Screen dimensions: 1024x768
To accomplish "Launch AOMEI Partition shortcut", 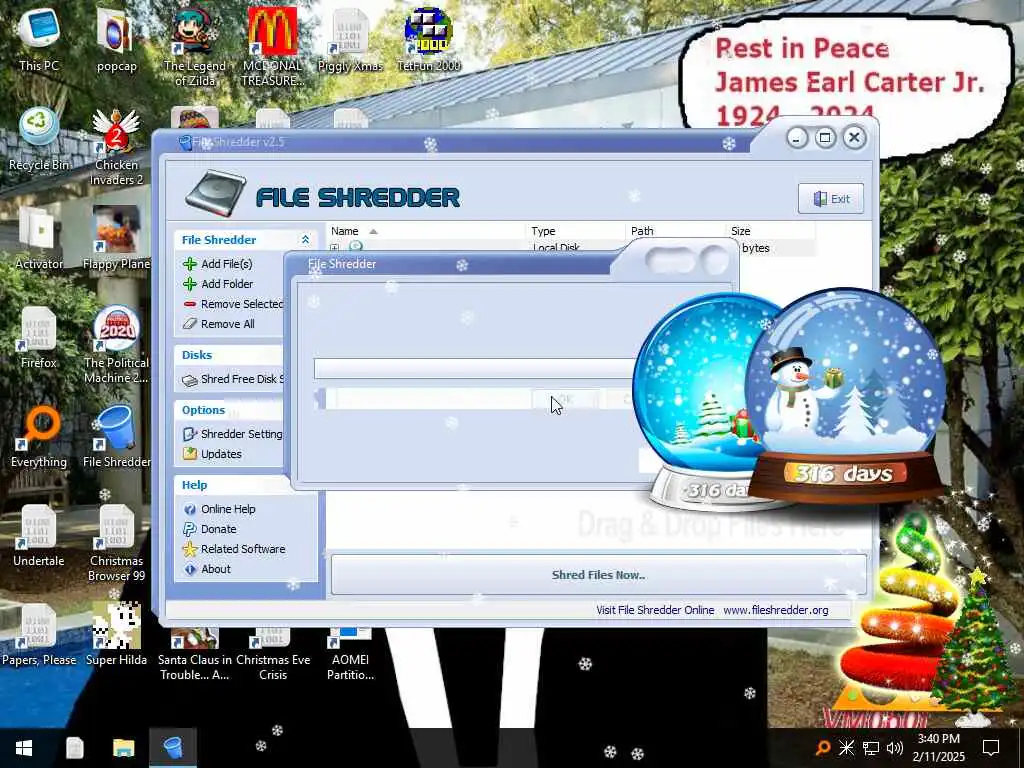I will click(350, 656).
